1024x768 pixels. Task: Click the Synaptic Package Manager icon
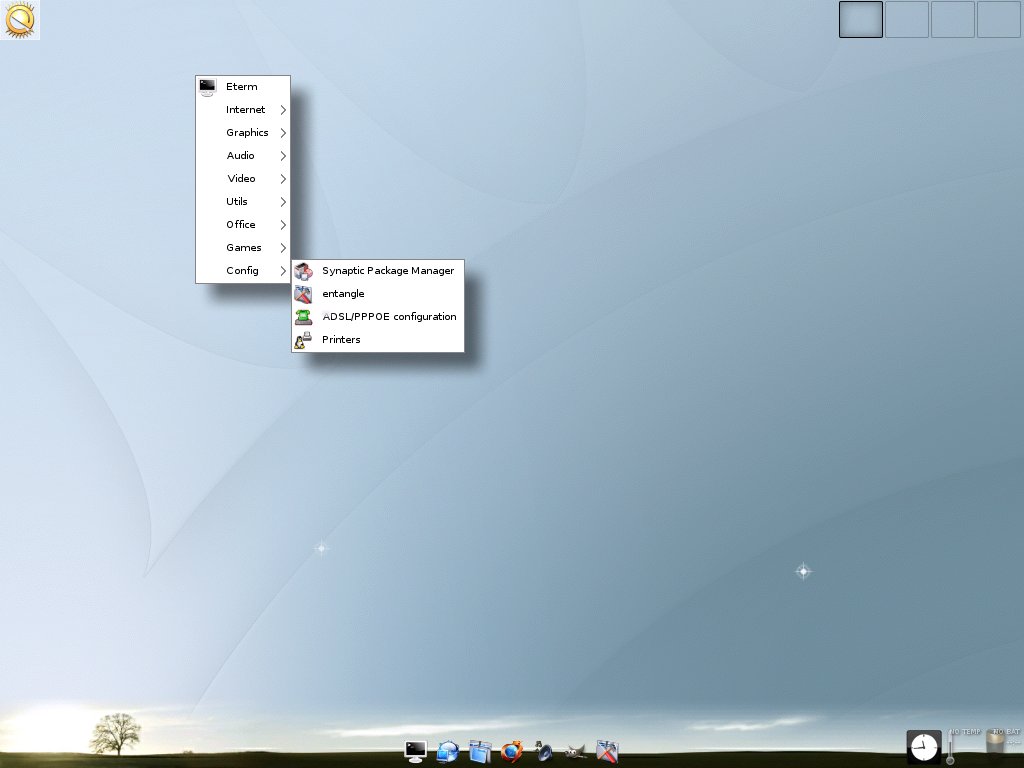click(303, 270)
